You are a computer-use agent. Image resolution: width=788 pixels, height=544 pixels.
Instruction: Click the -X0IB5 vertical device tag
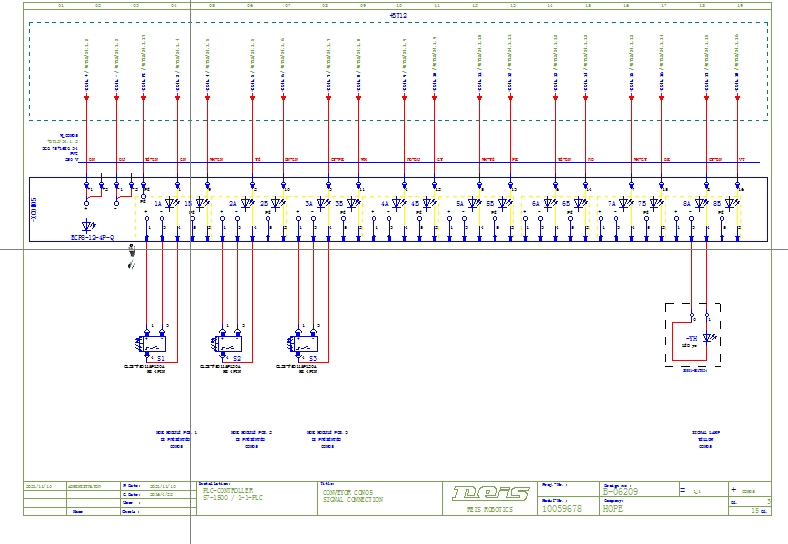point(34,209)
